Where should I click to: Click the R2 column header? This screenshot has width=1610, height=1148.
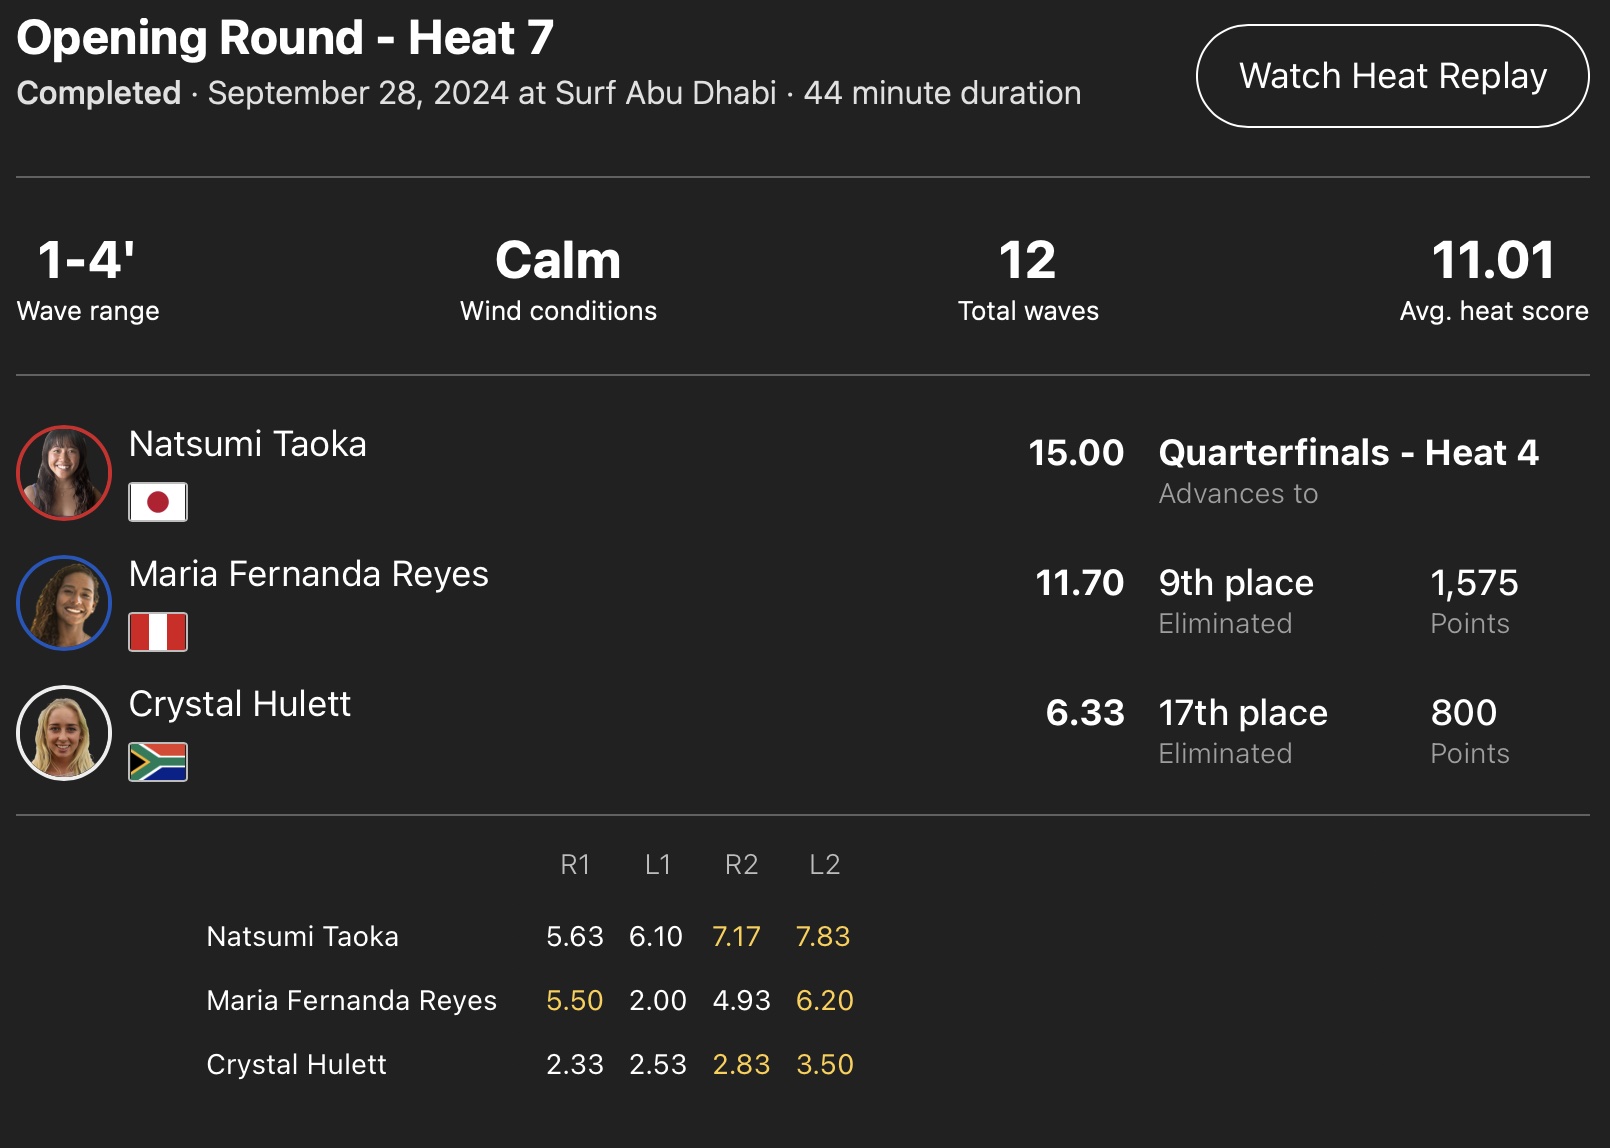point(741,865)
